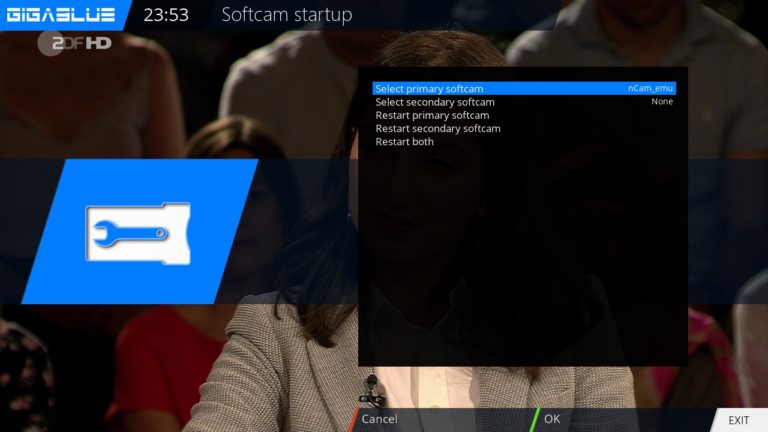Highlight Select primary softcam entry
The image size is (768, 432).
429,89
